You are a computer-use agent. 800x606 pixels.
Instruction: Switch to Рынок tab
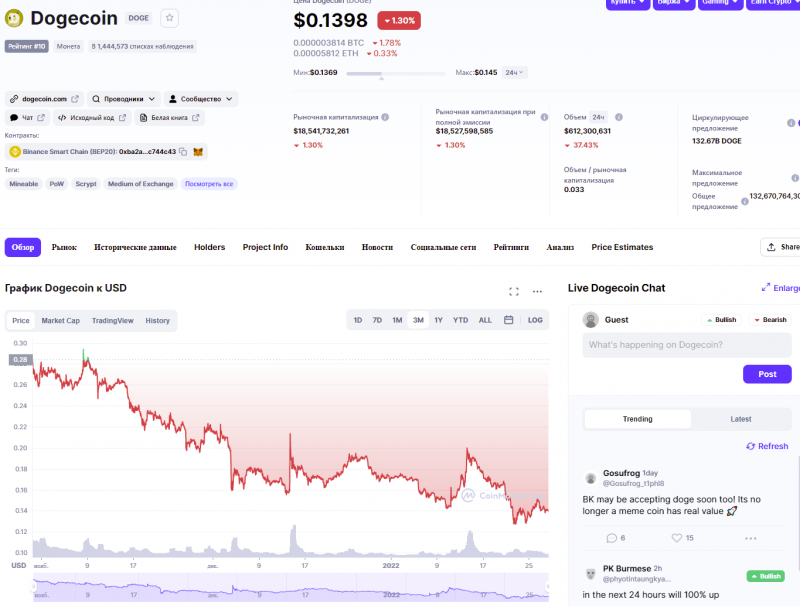[x=64, y=247]
